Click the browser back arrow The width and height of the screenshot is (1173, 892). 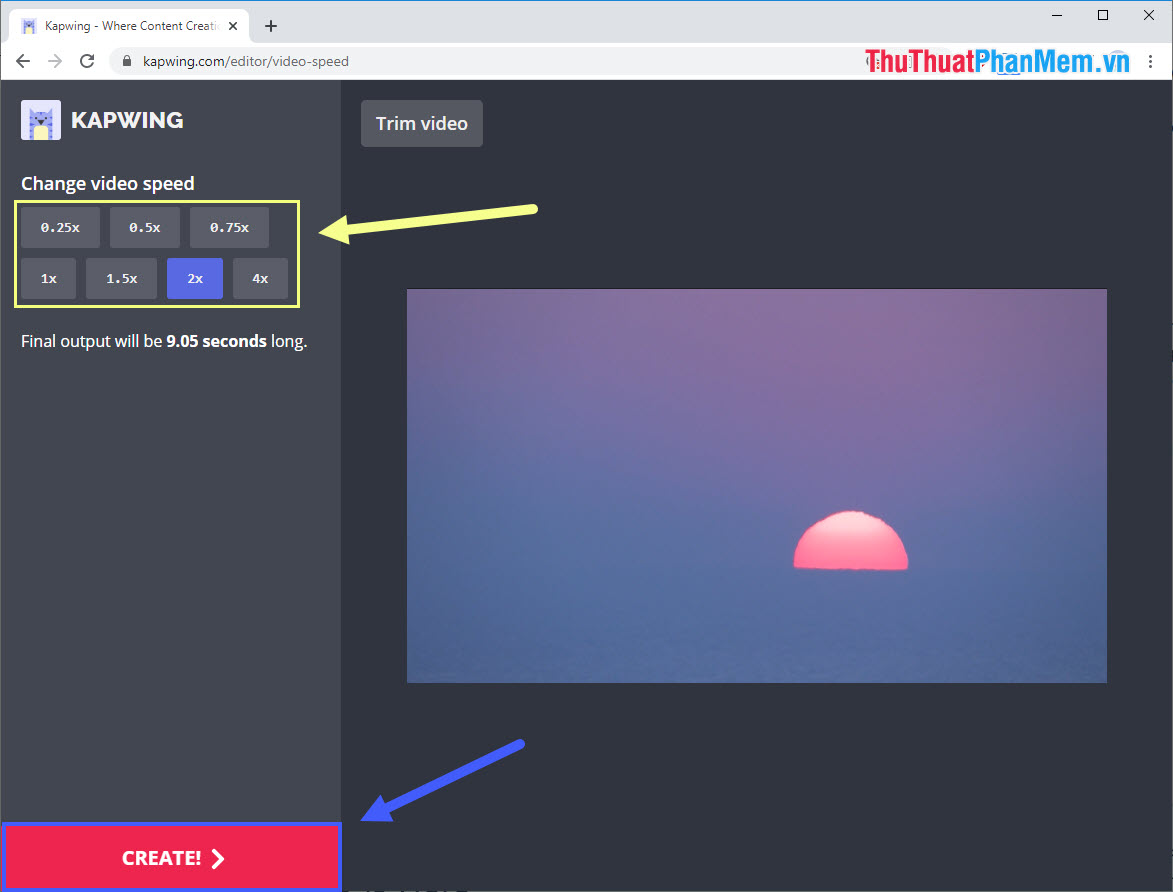[22, 60]
